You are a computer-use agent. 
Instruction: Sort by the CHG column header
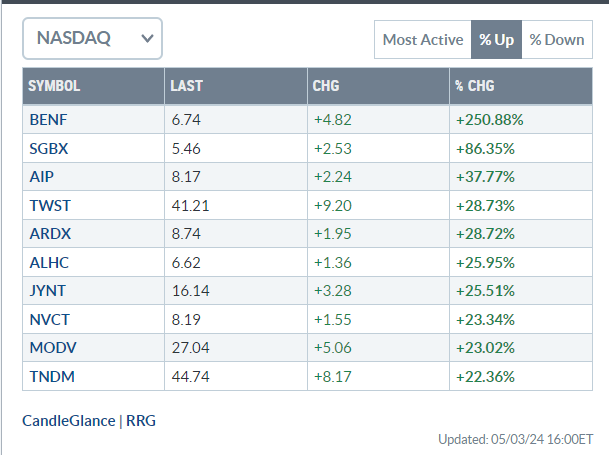326,86
